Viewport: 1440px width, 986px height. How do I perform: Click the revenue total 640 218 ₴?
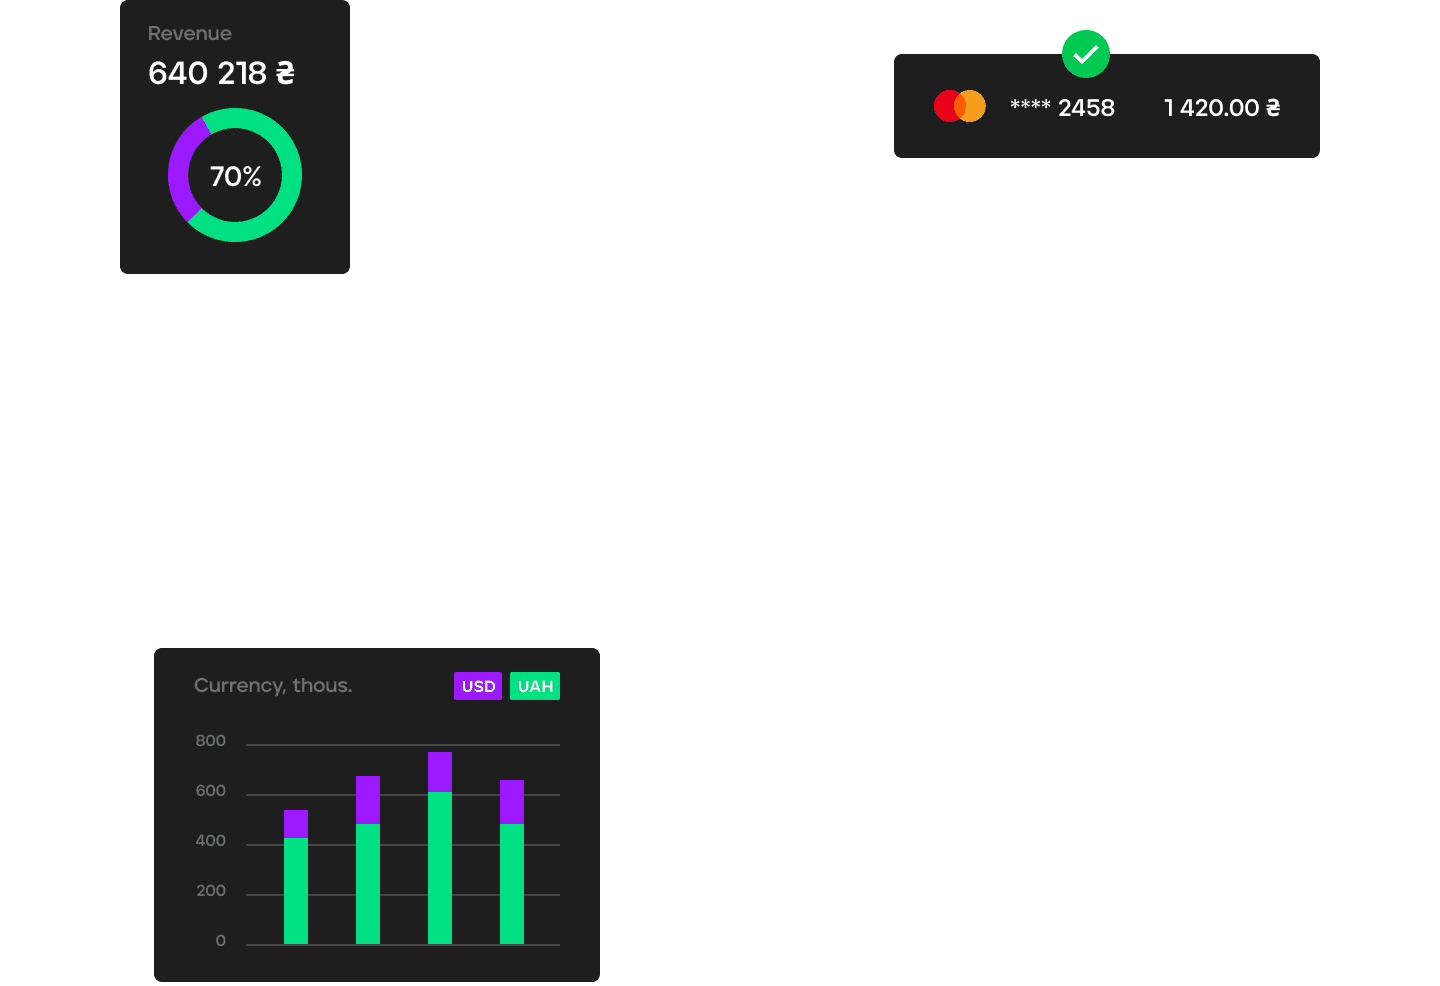click(221, 73)
